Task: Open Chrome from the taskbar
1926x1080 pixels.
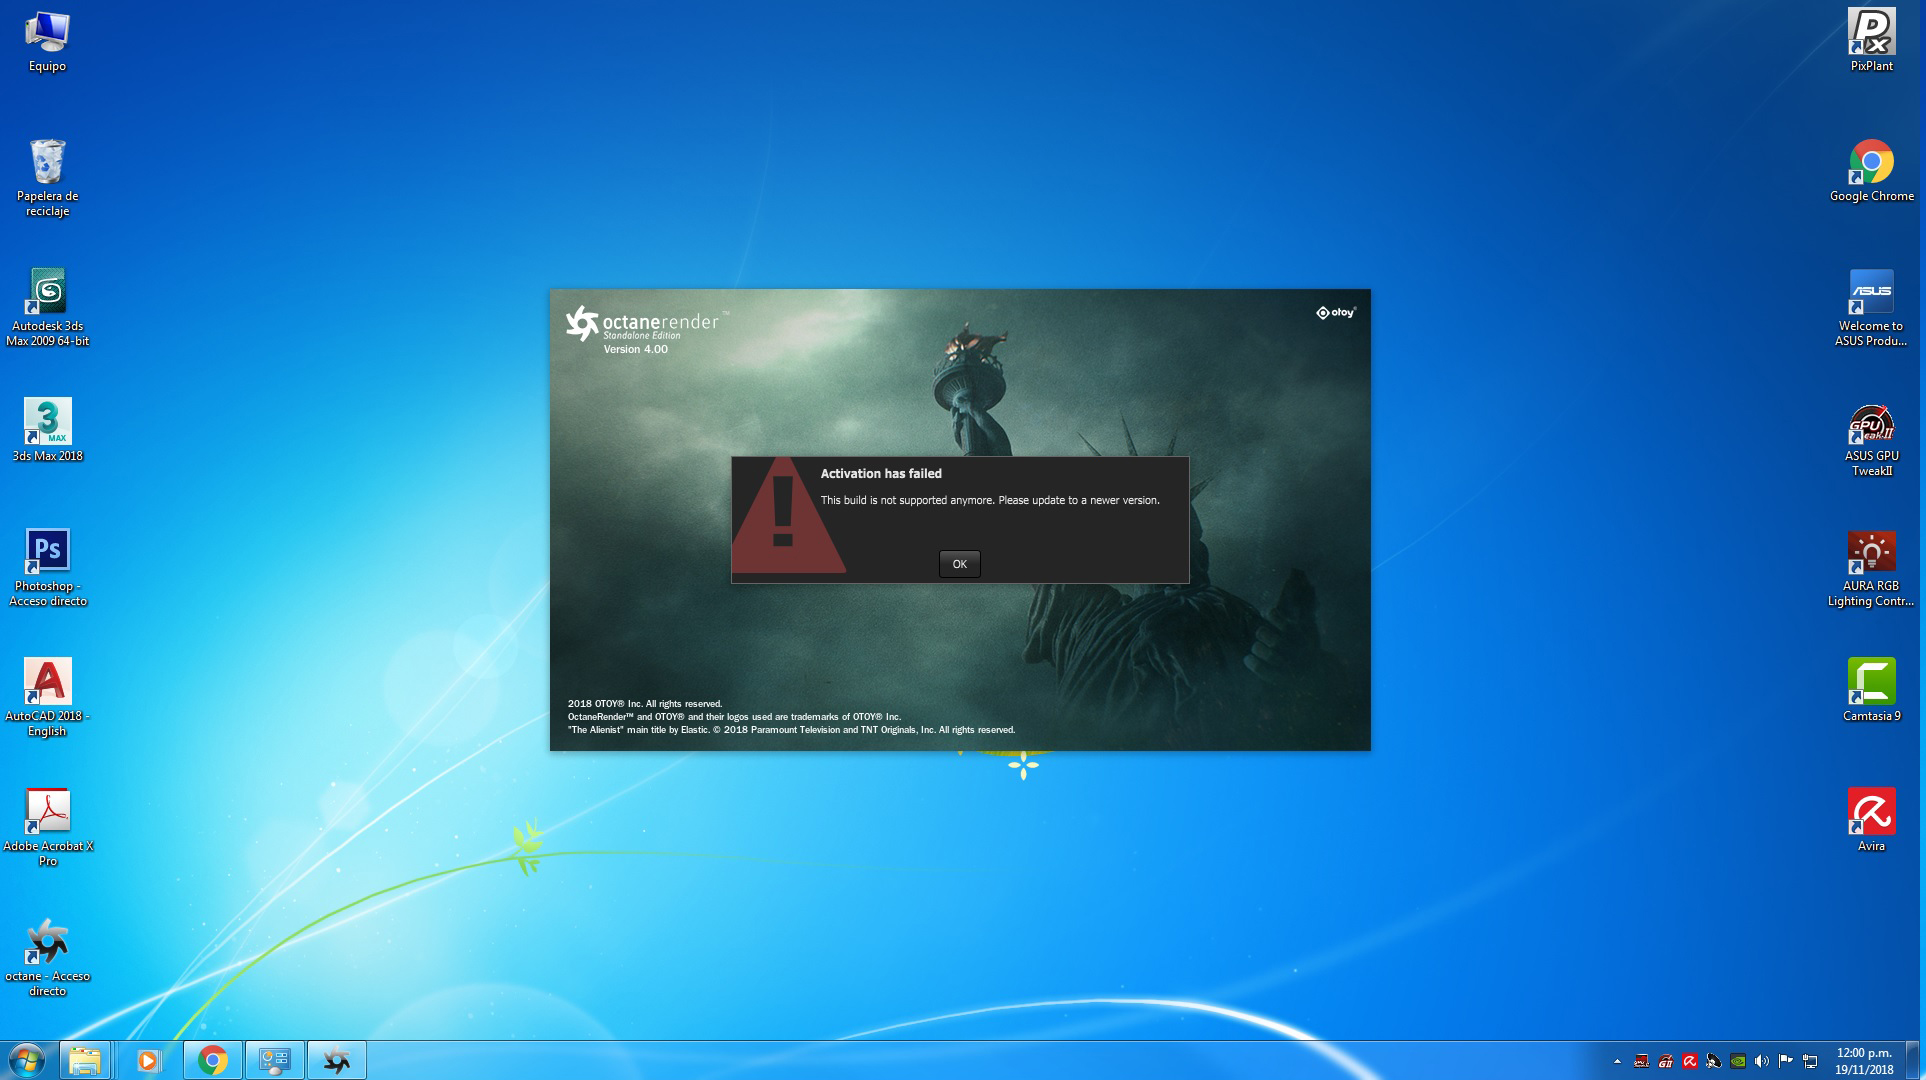Action: tap(212, 1060)
